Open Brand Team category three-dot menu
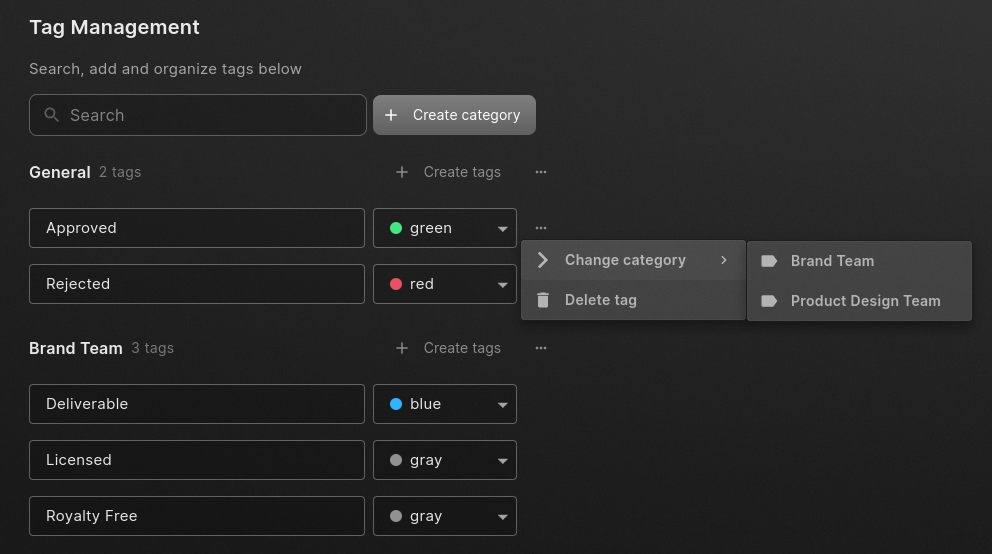This screenshot has width=992, height=554. pyautogui.click(x=540, y=348)
